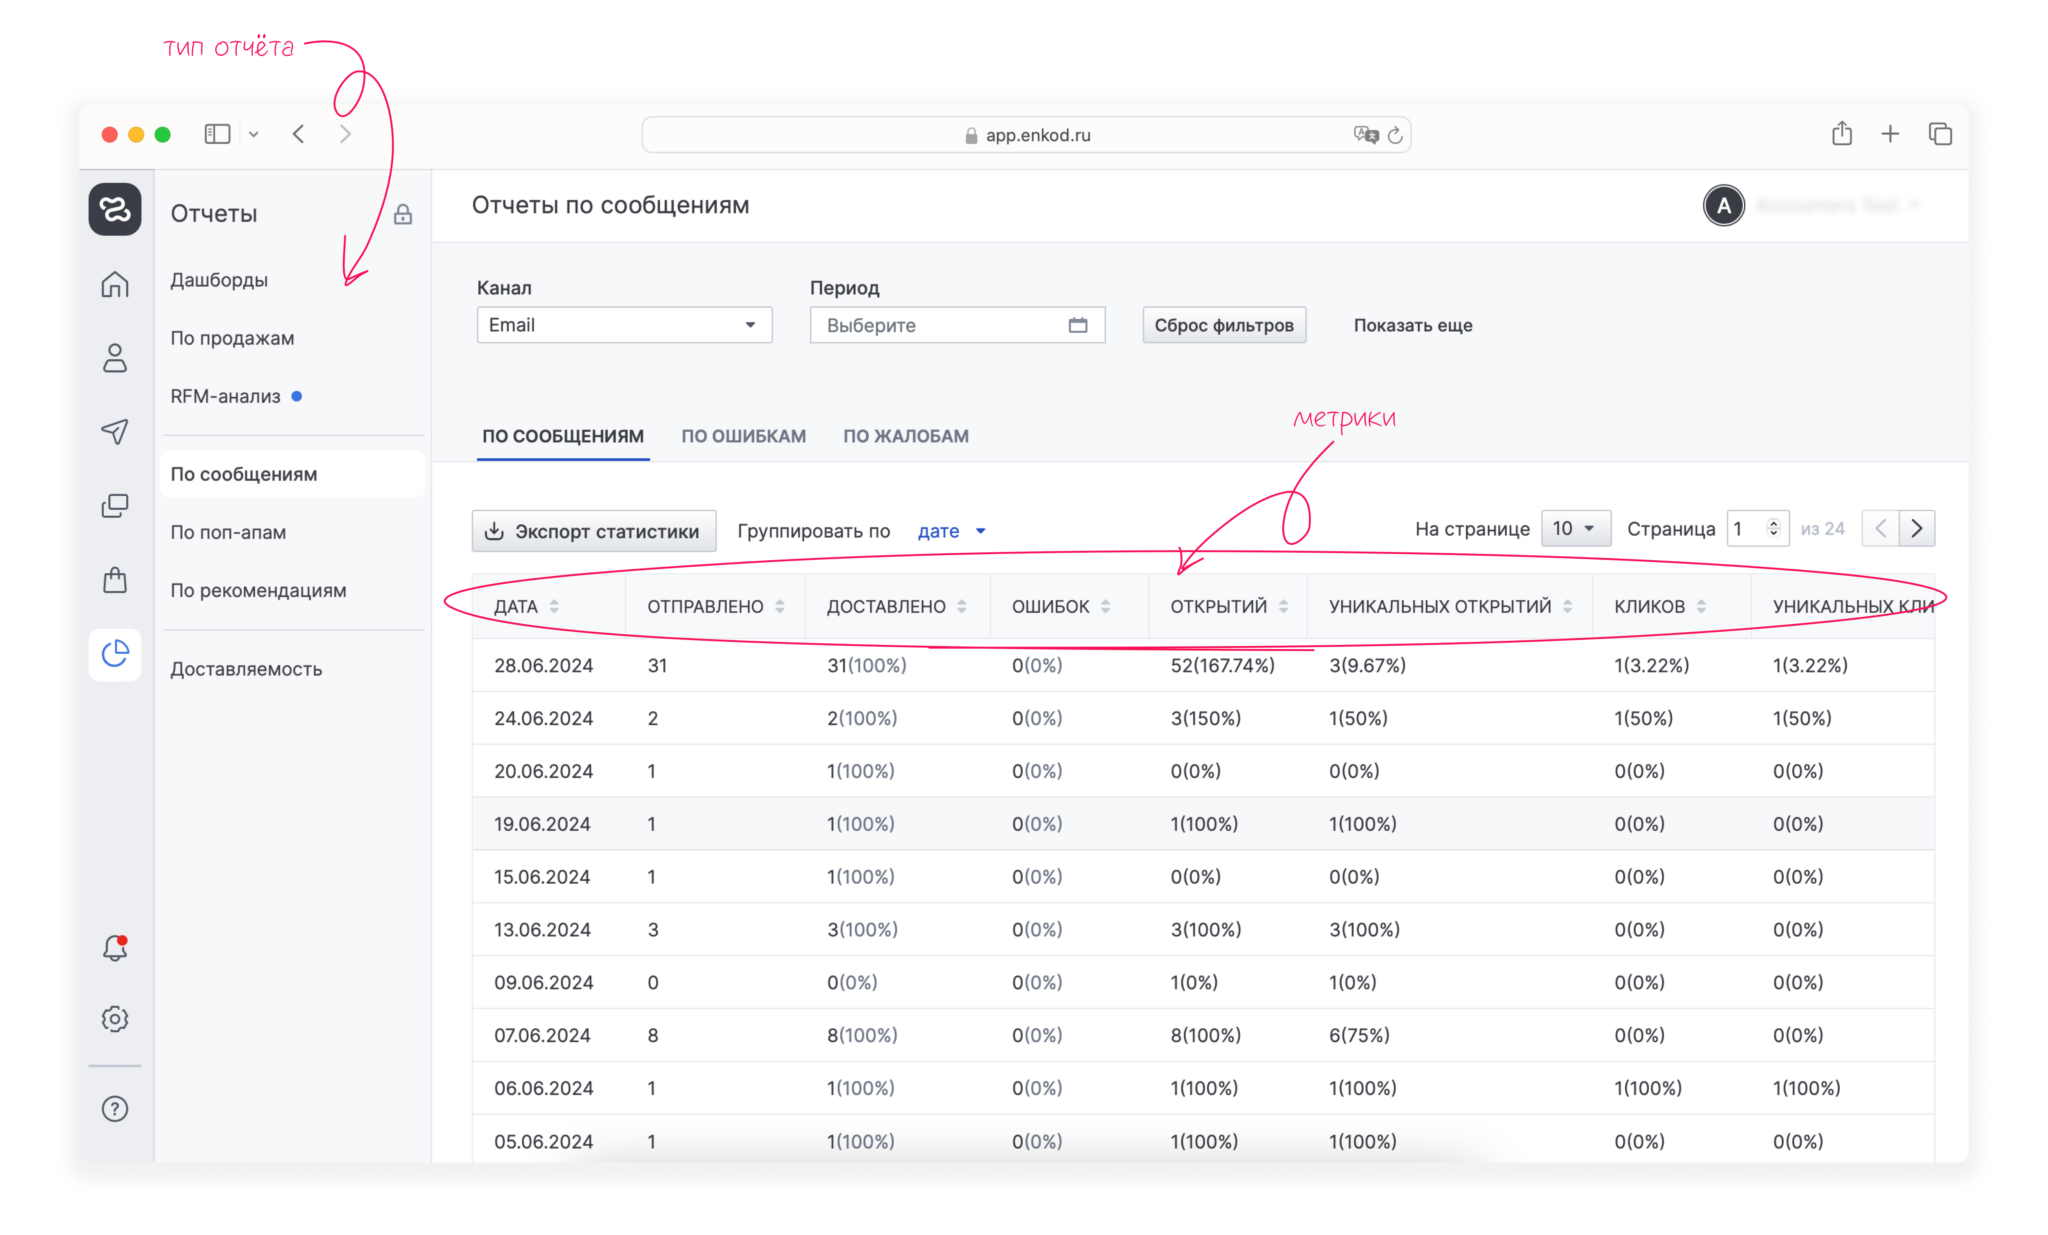Image resolution: width=2048 pixels, height=1235 pixels.
Task: Click calendar icon in Период field
Action: click(x=1077, y=325)
